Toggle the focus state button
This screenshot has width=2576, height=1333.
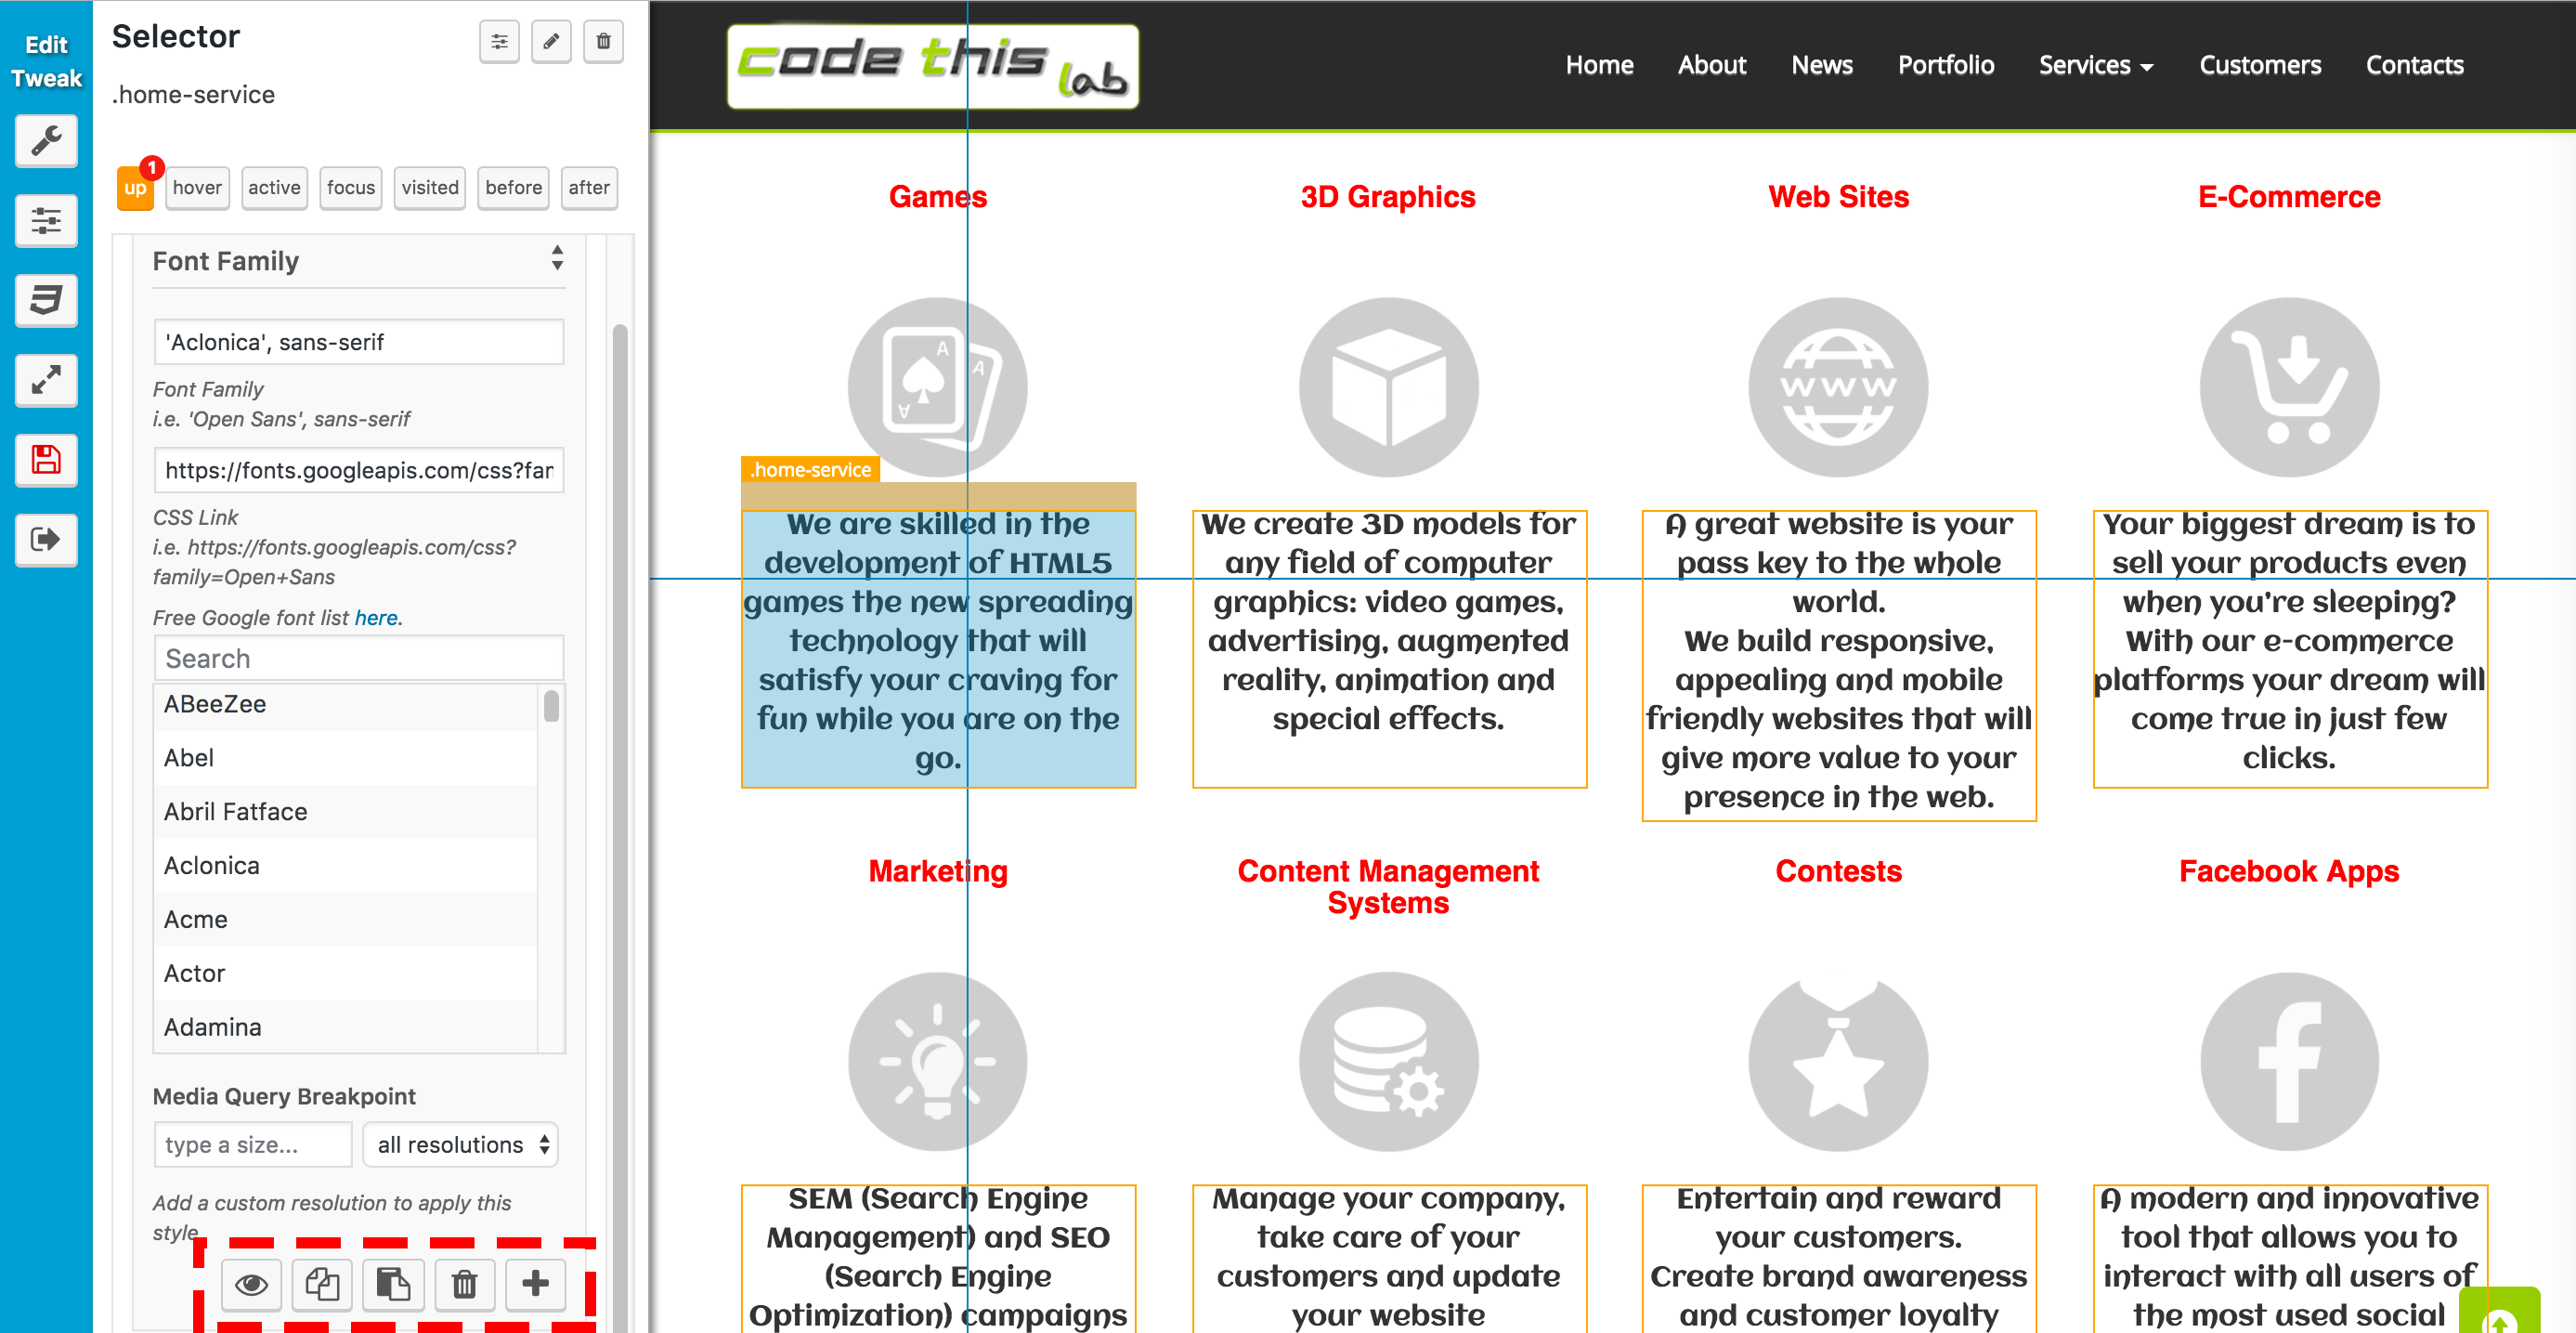tap(348, 187)
